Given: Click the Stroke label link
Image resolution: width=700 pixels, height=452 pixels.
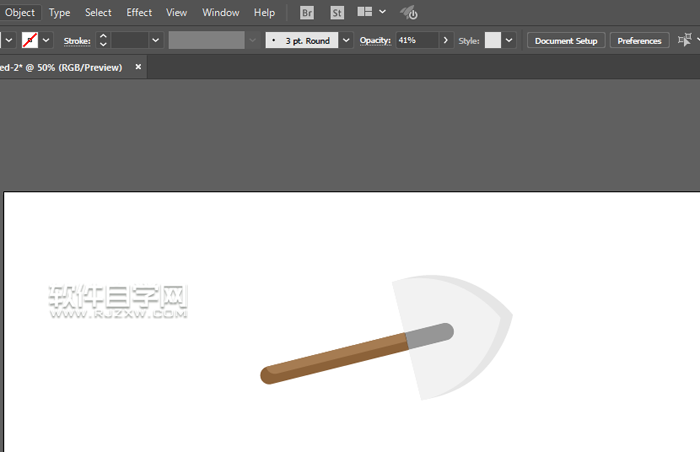Looking at the screenshot, I should [x=76, y=41].
